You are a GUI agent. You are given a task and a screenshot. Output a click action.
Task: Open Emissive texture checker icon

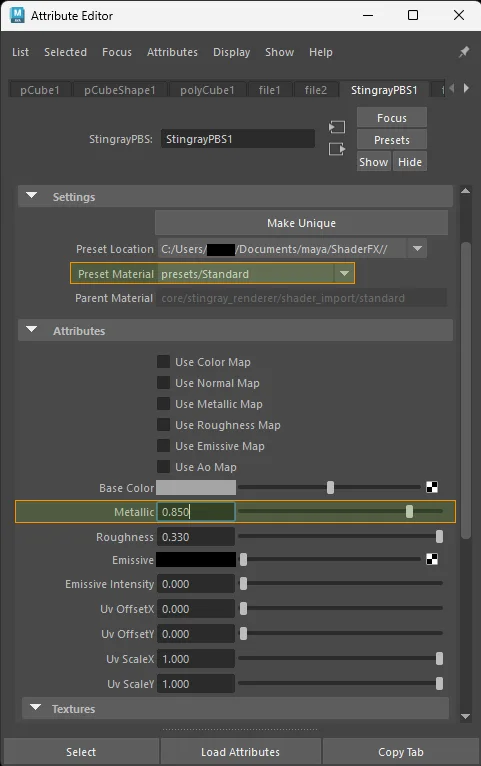point(432,559)
